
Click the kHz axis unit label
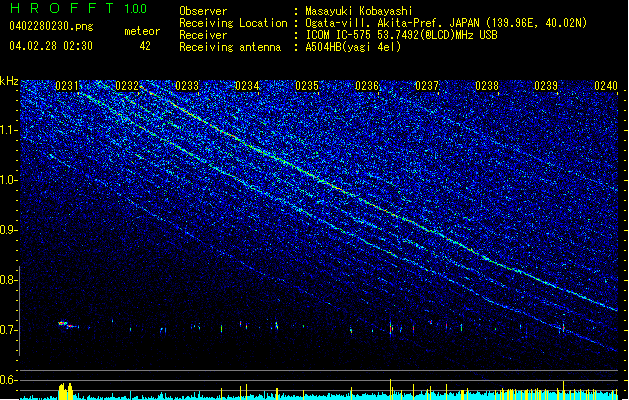pyautogui.click(x=9, y=81)
